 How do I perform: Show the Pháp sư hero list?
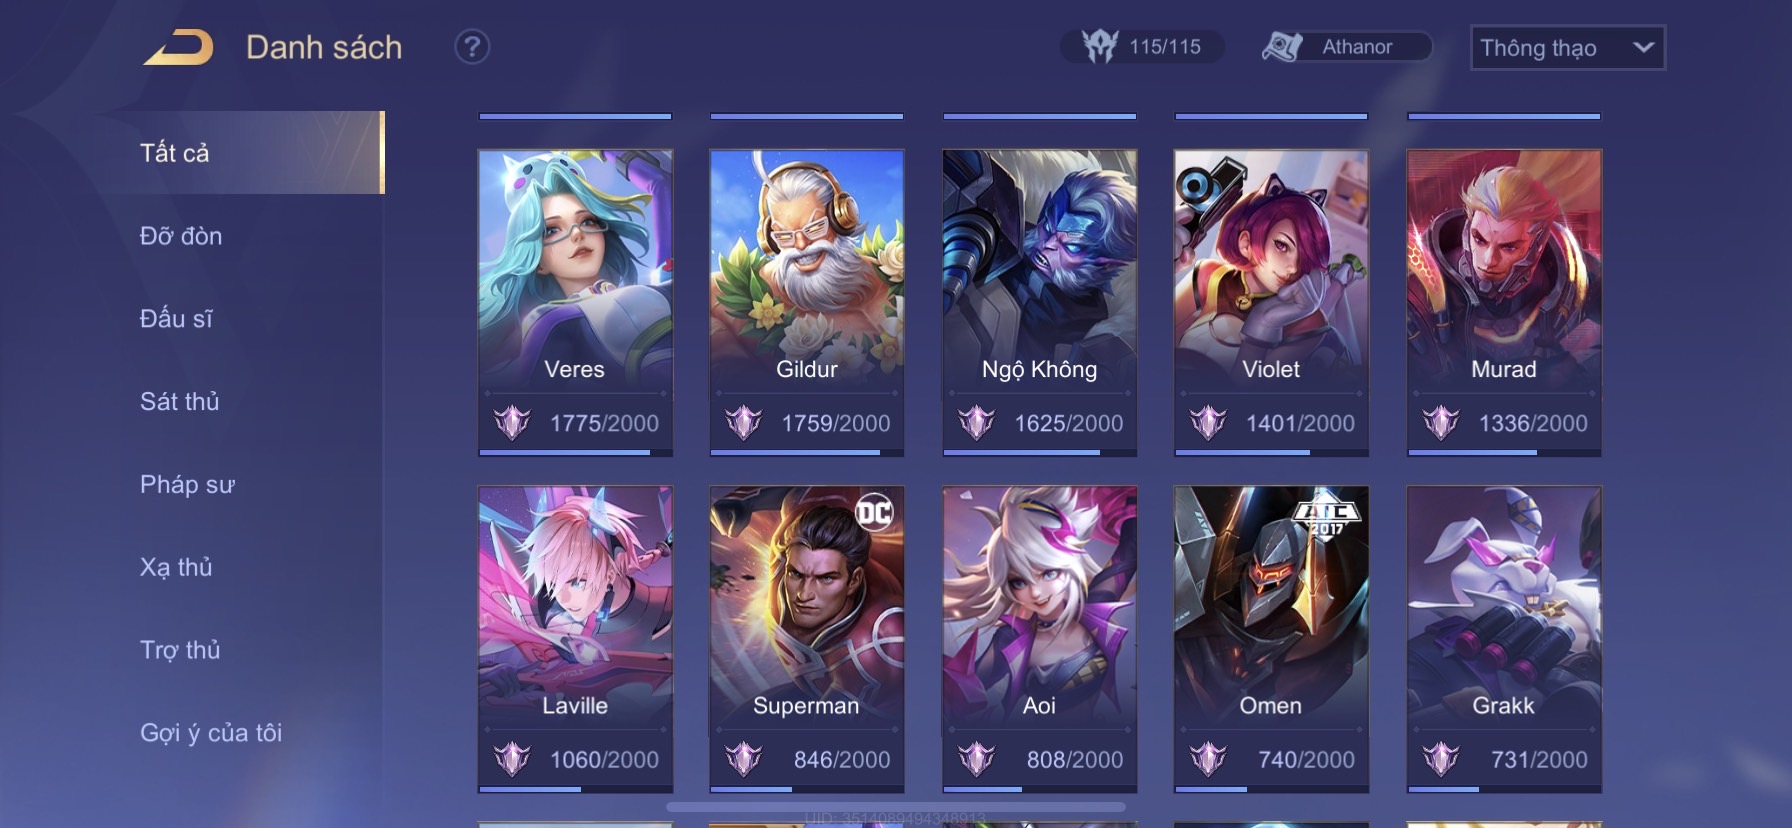pyautogui.click(x=187, y=485)
